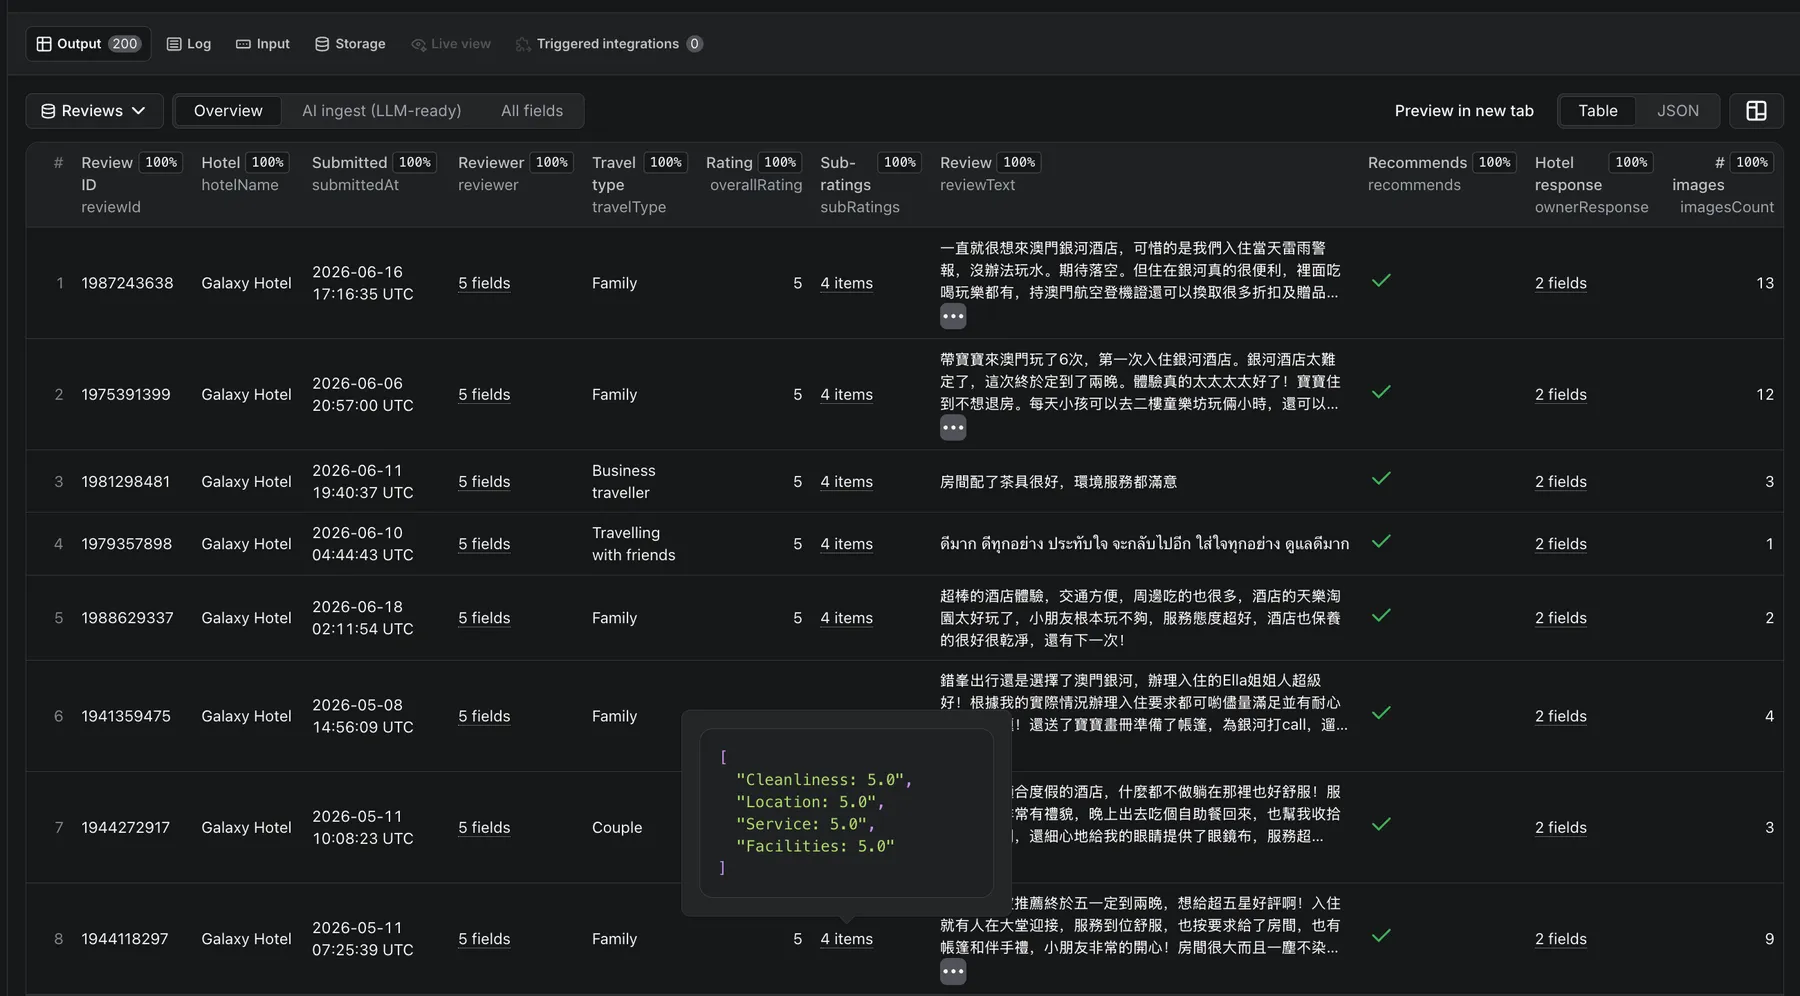1800x996 pixels.
Task: Select the All fields view
Action: [x=532, y=111]
